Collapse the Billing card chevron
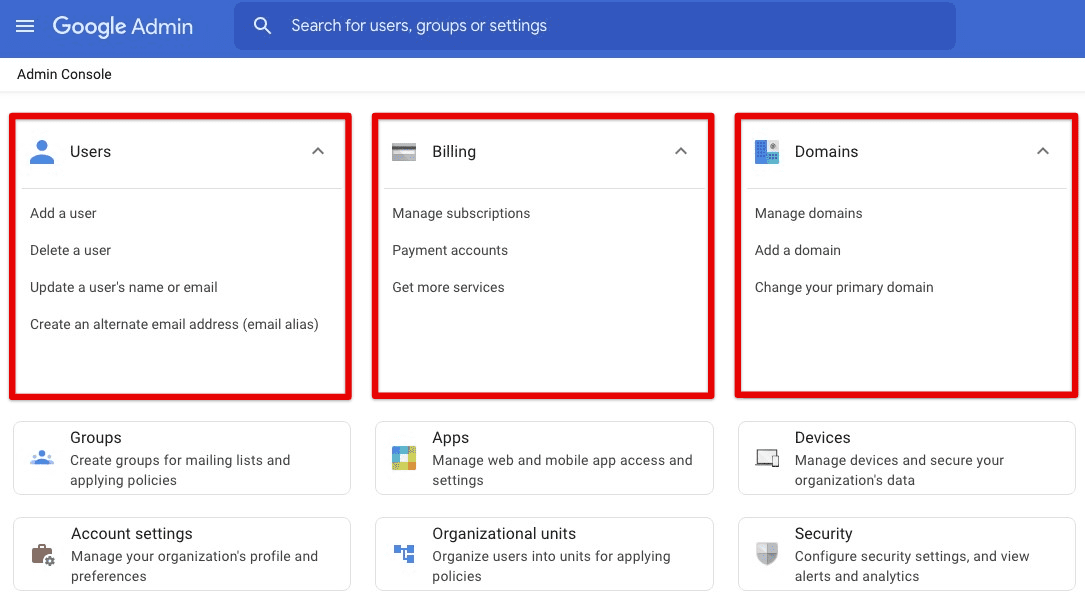The image size is (1085, 599). point(681,151)
